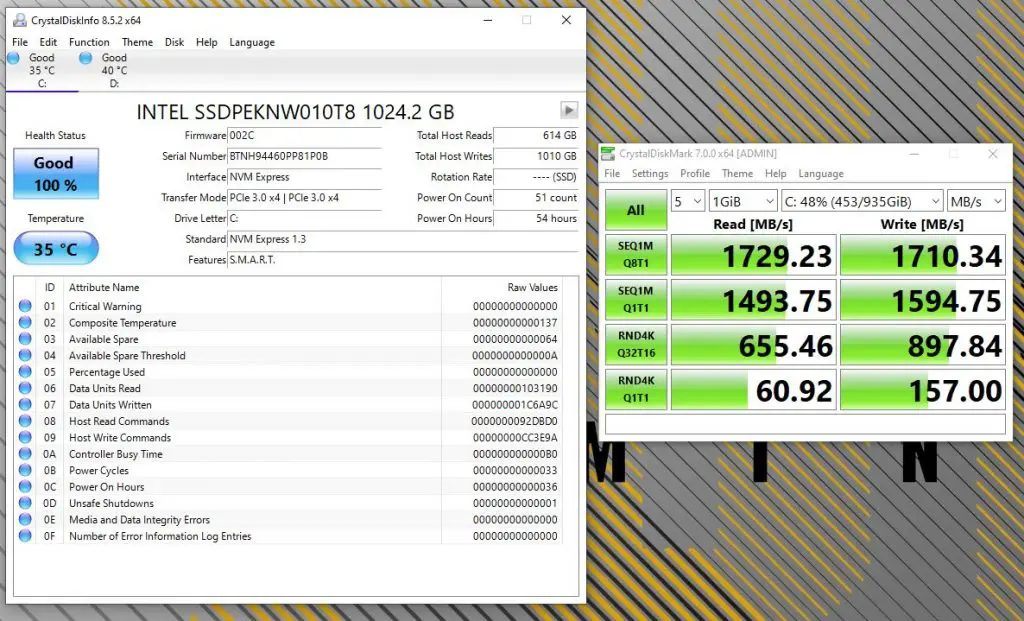Open the Theme menu in CrystalDiskMark
This screenshot has width=1024, height=621.
tap(737, 173)
